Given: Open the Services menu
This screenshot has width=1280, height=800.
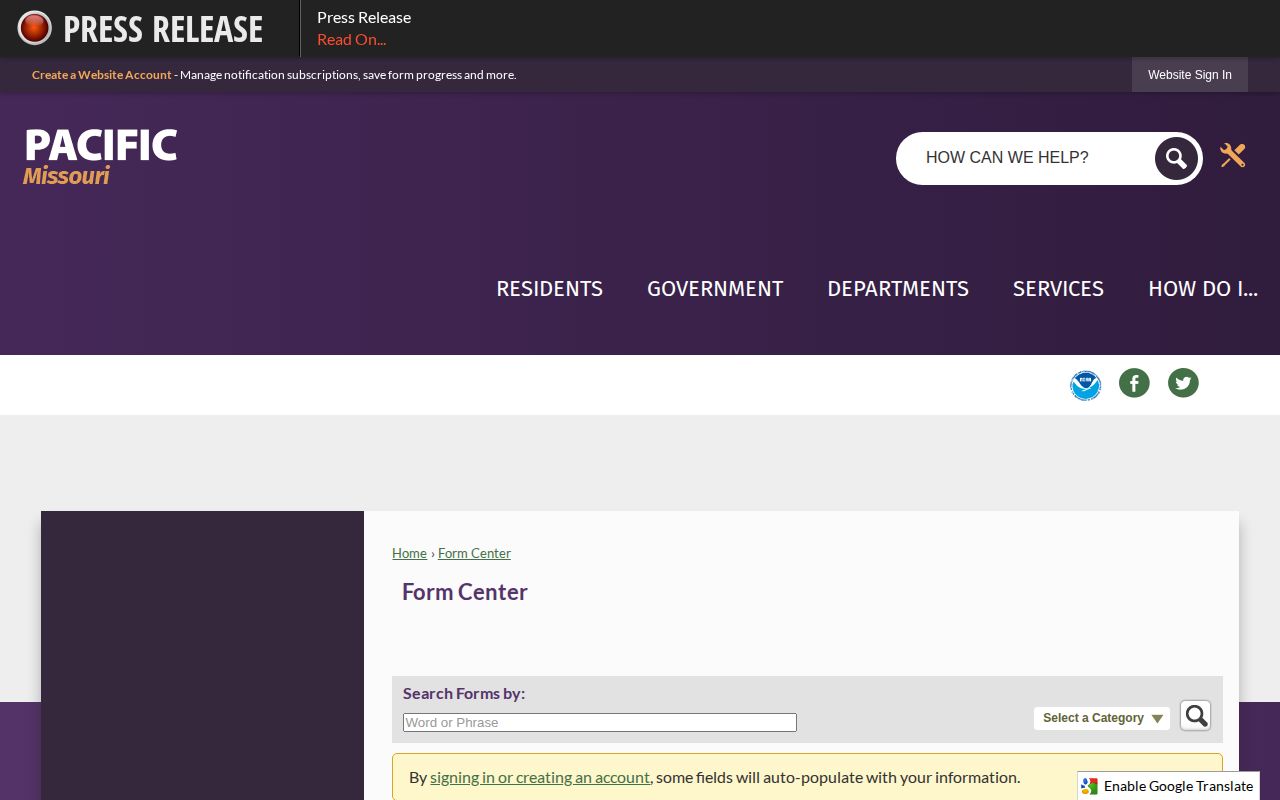Looking at the screenshot, I should (1058, 289).
